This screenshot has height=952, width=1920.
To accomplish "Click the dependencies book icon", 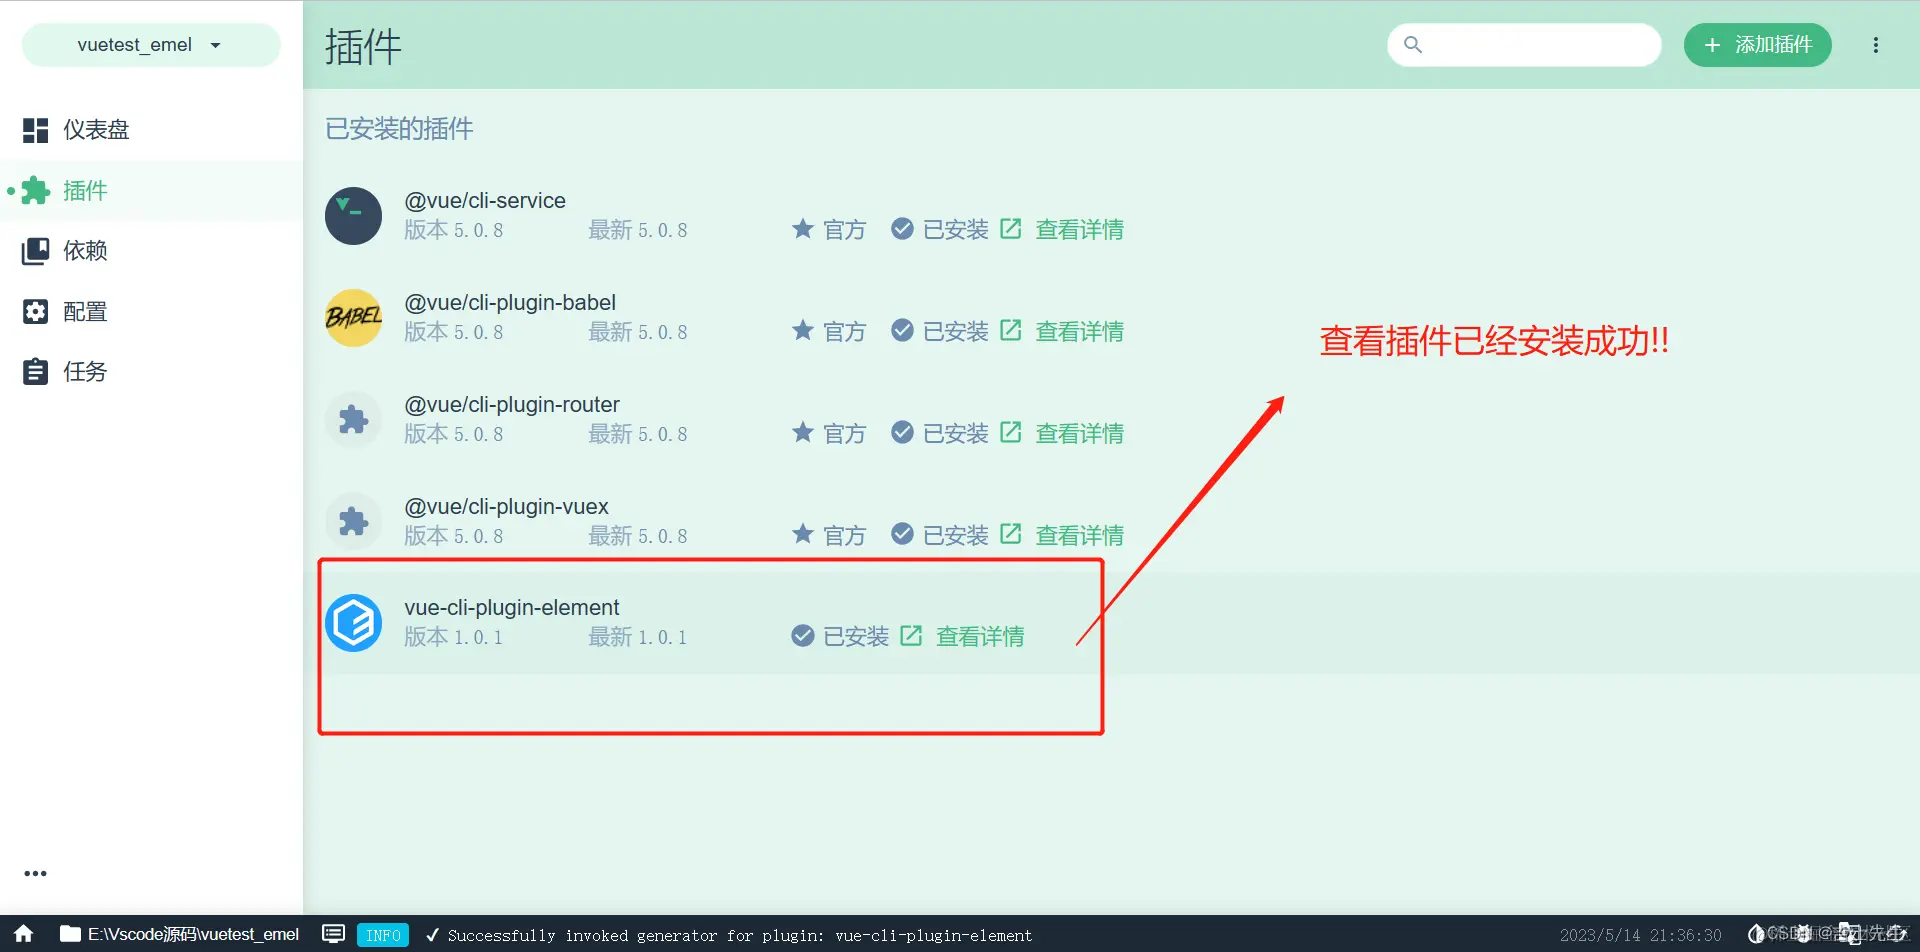I will 36,251.
